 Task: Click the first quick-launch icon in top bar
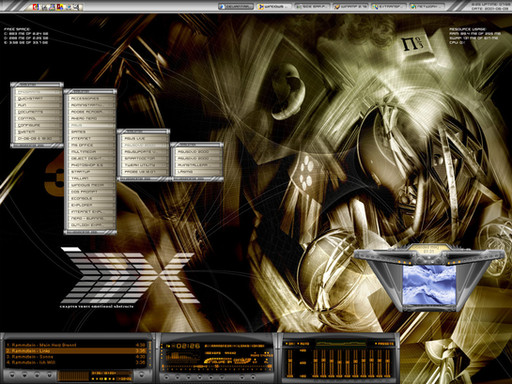35,7
